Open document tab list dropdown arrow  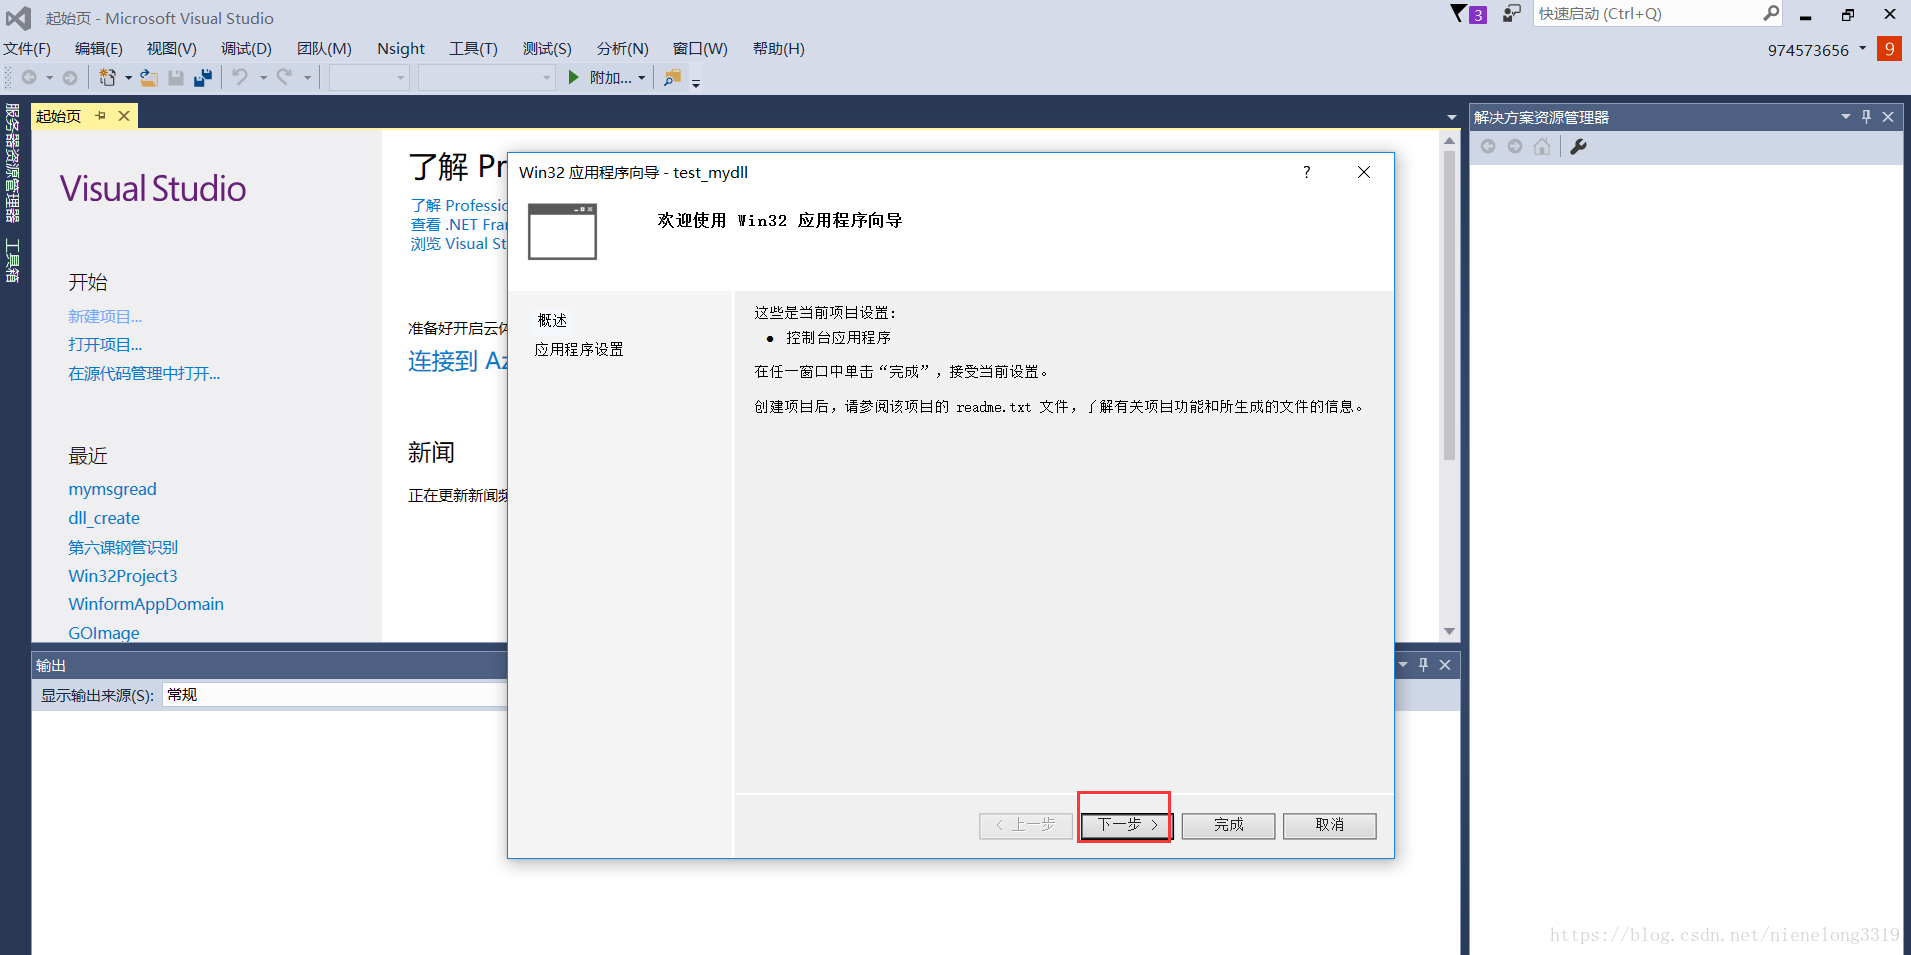click(1452, 117)
